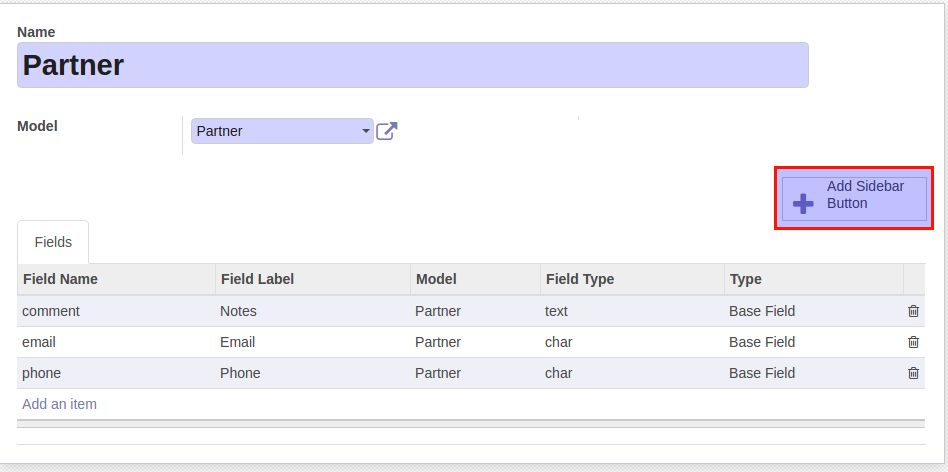Viewport: 948px width, 472px height.
Task: Edit the Name field containing Partner
Action: [412, 65]
